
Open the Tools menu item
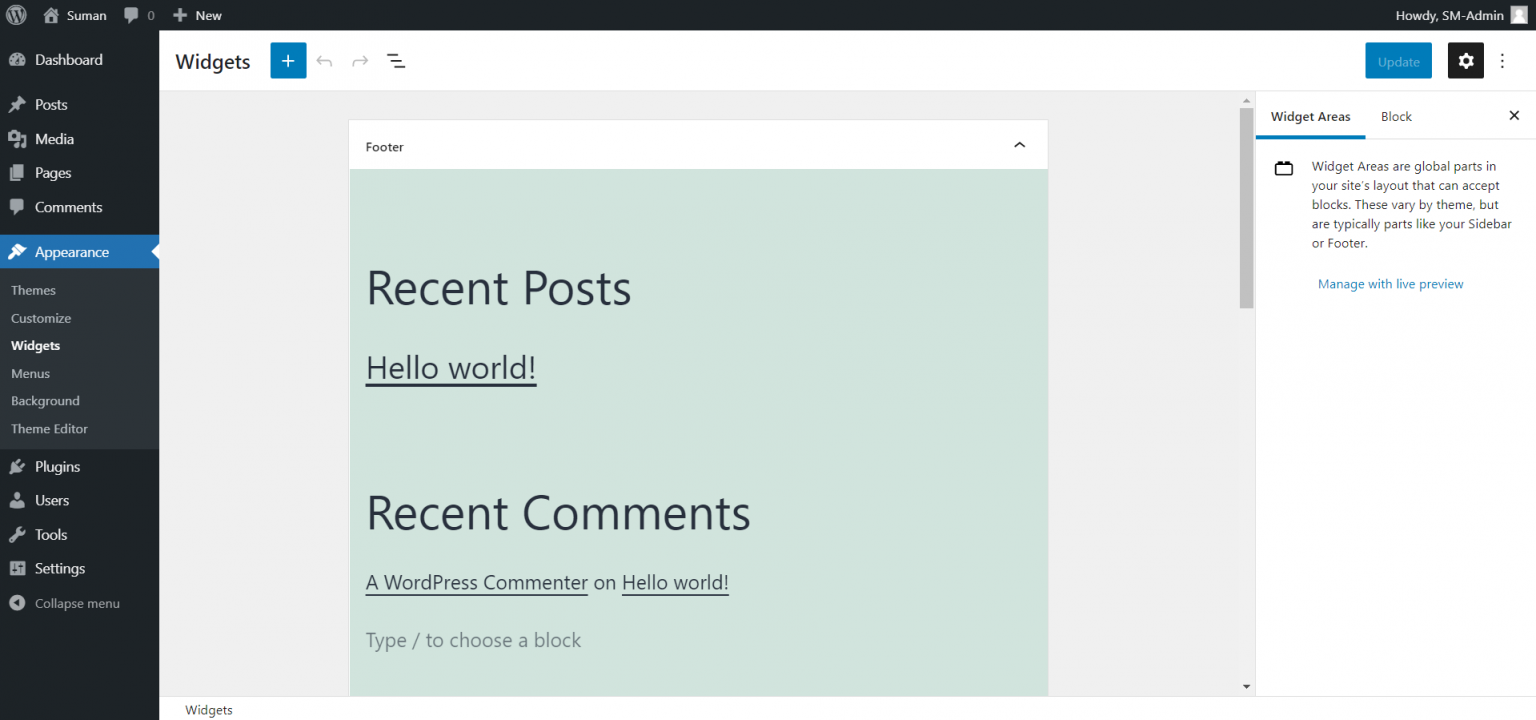pyautogui.click(x=79, y=535)
